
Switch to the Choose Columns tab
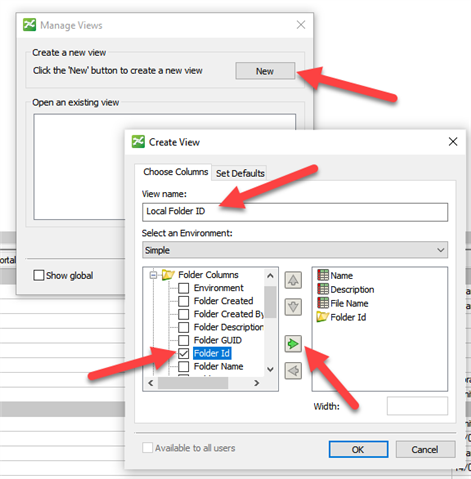tap(175, 172)
